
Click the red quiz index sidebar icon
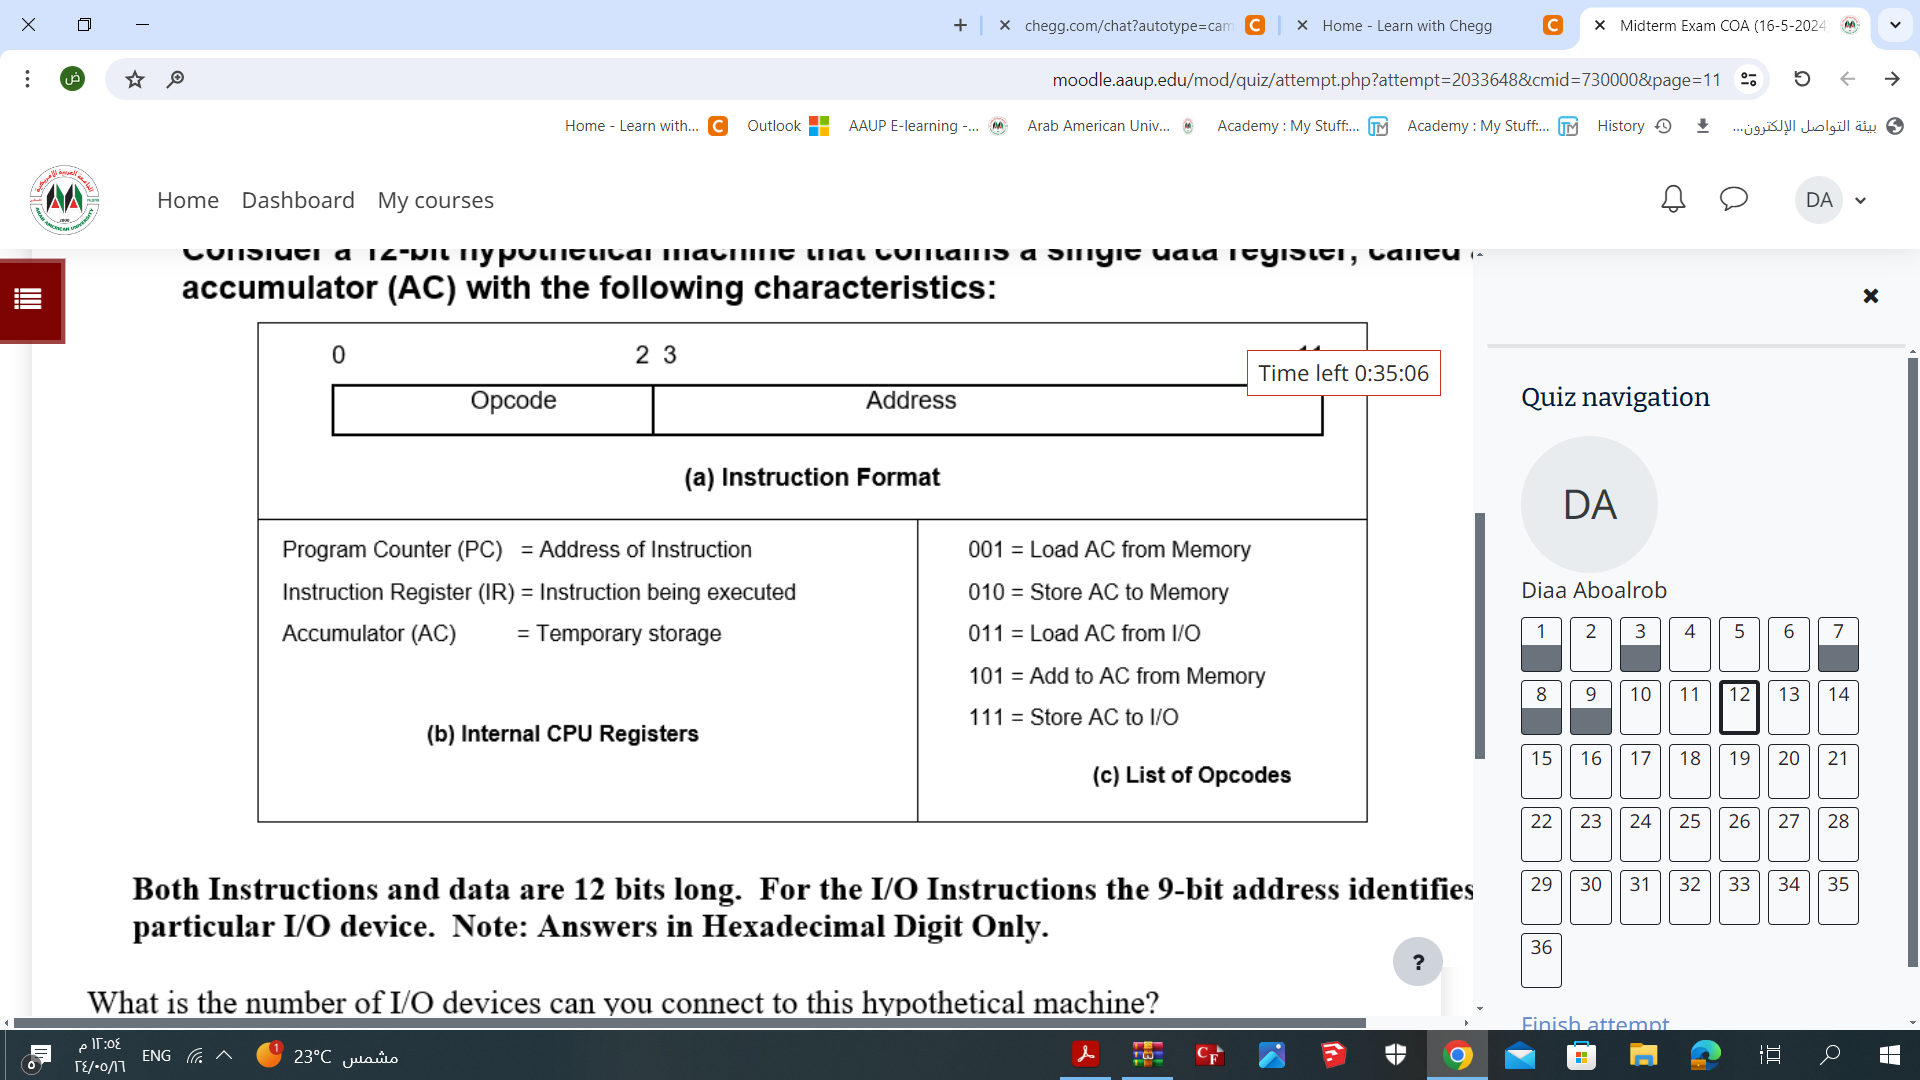[31, 300]
